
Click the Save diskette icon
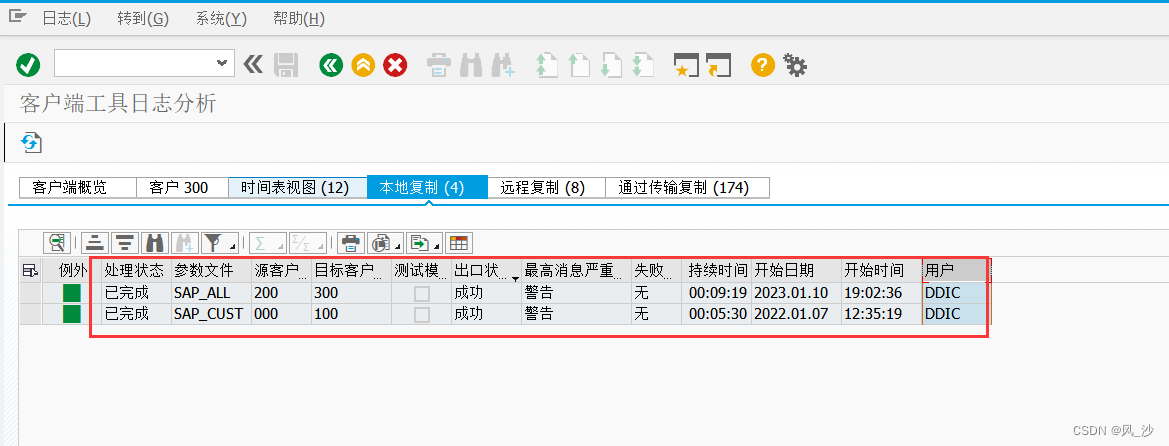point(286,66)
